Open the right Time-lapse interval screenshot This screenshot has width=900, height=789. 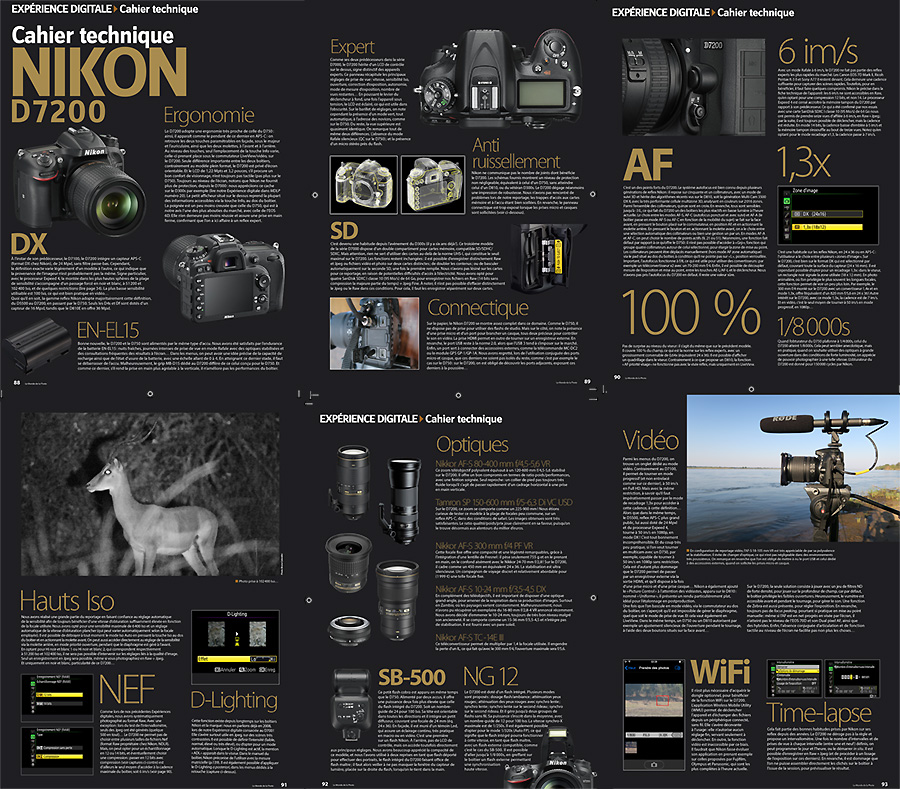click(853, 678)
